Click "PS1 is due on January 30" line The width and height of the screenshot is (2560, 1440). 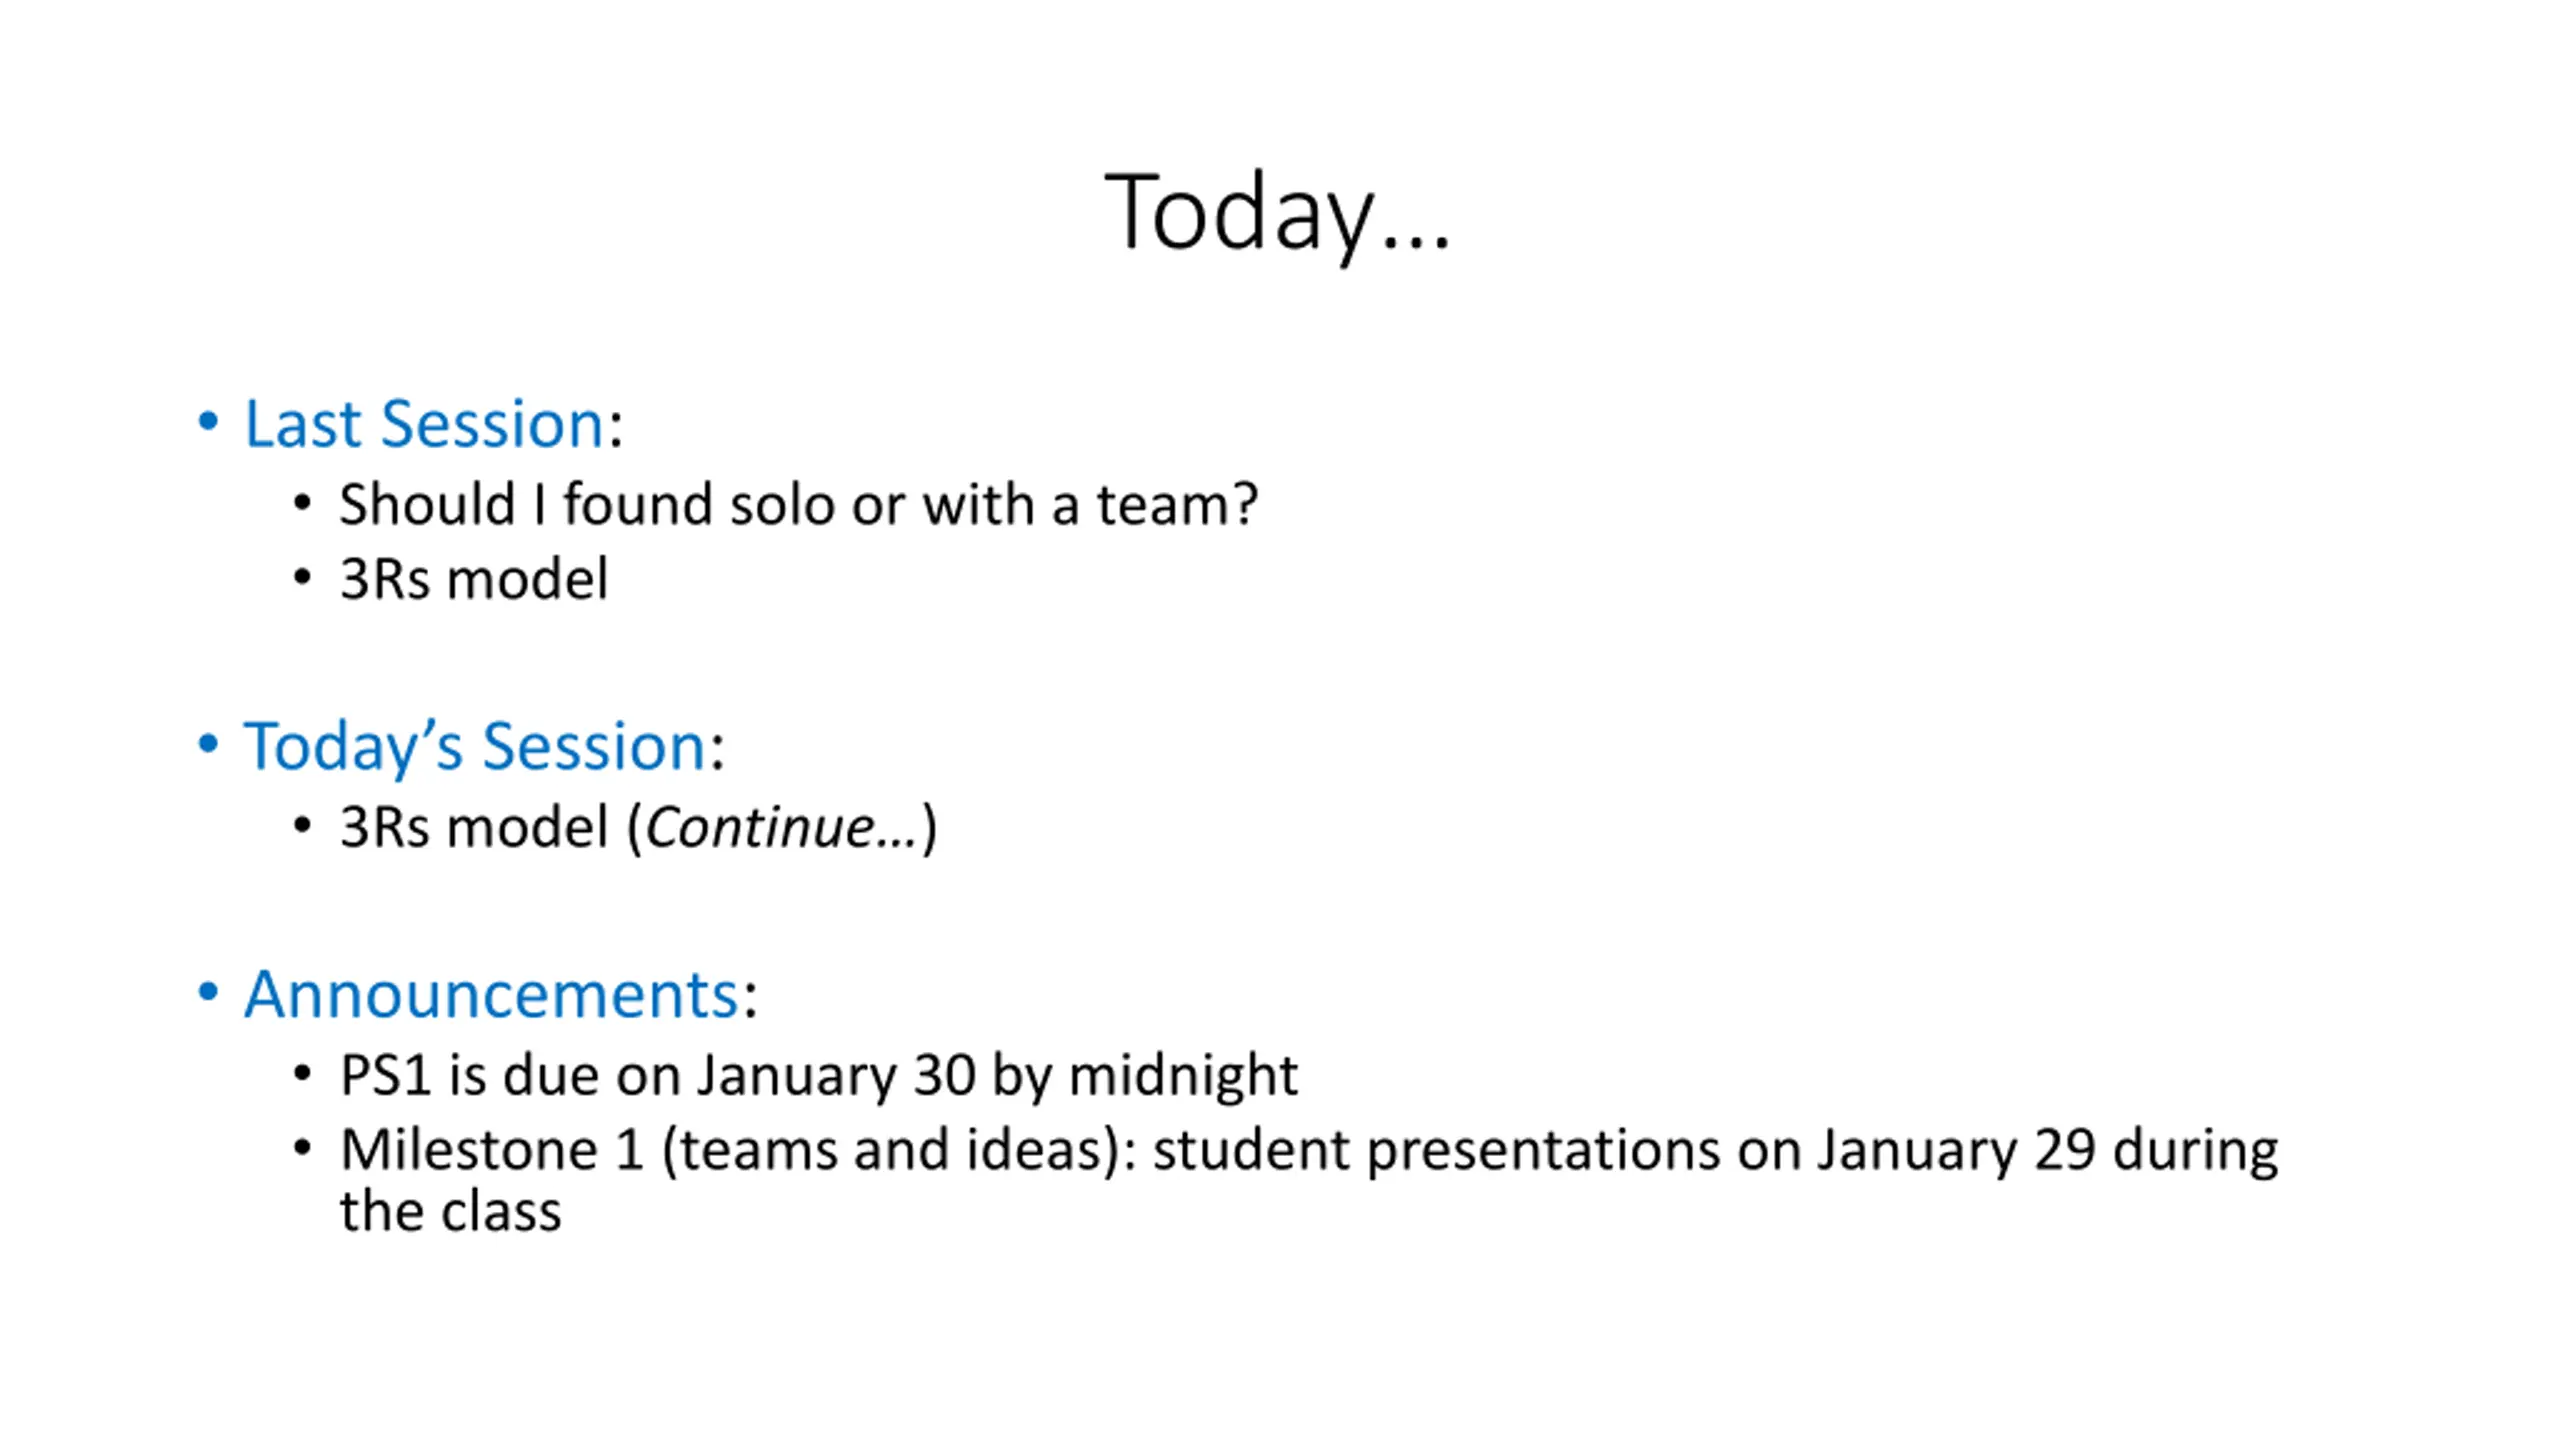pos(657,1075)
